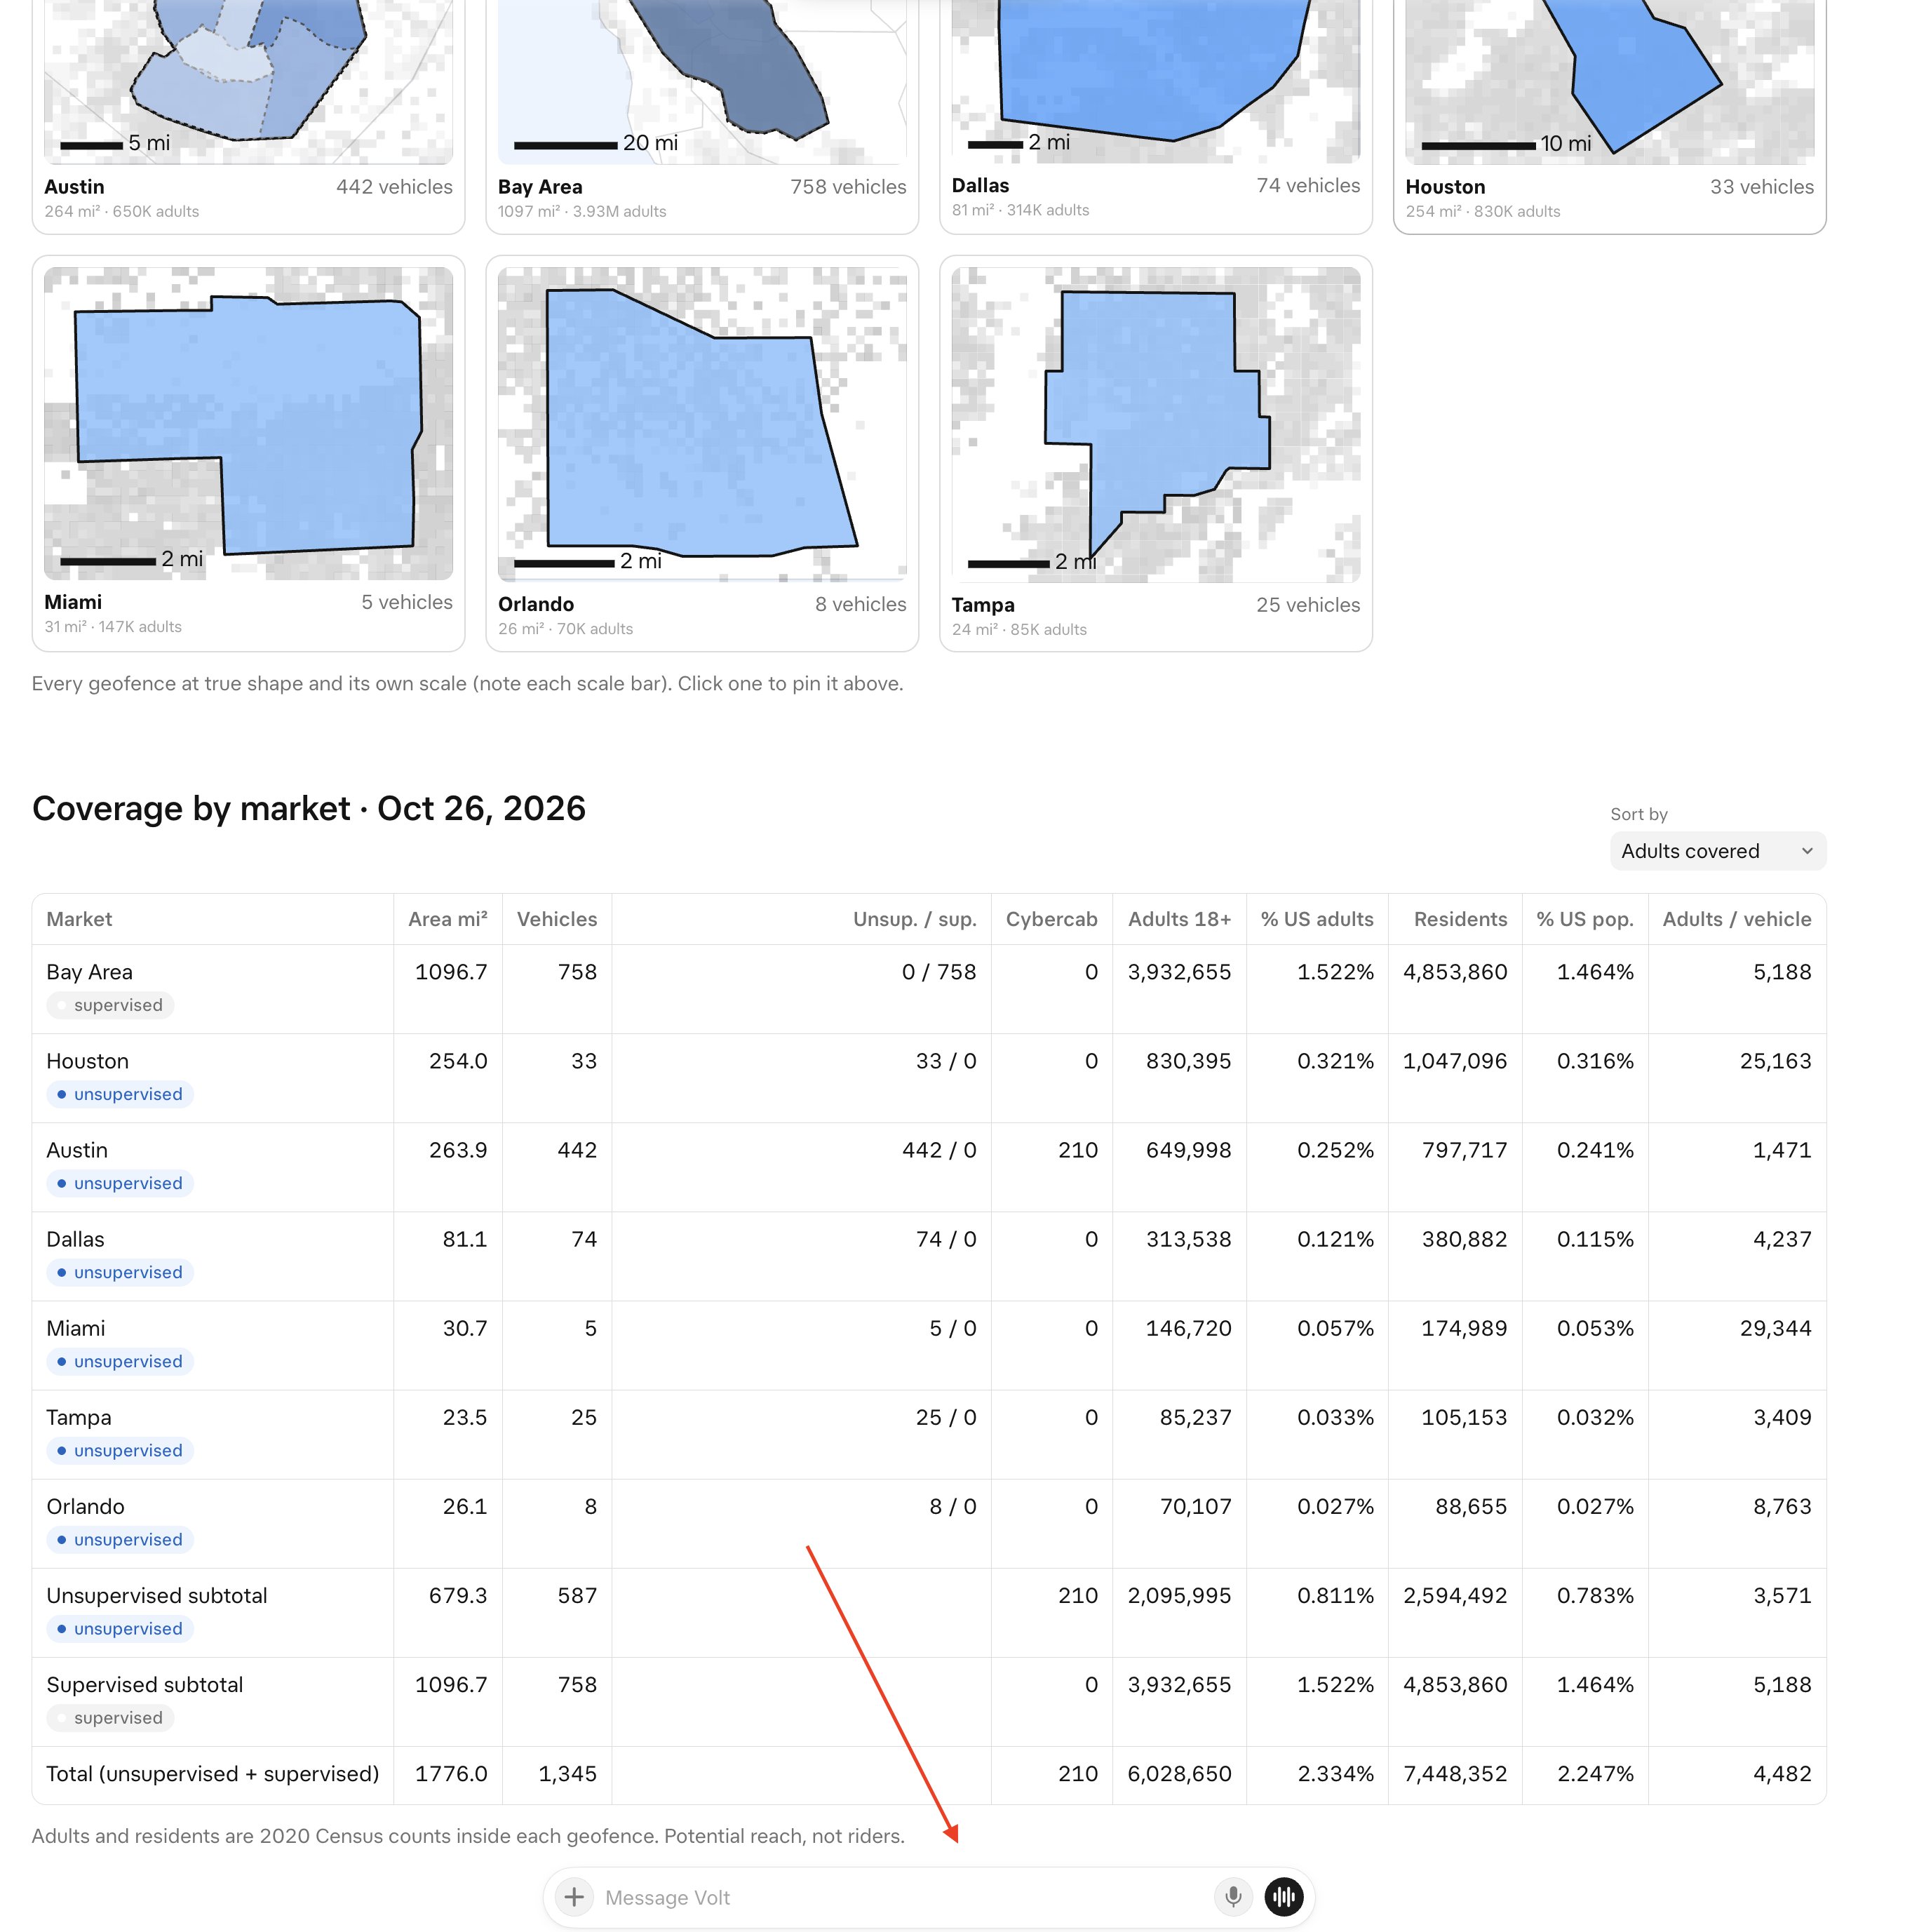1905x1932 pixels.
Task: Click the Adults 18+ column header
Action: tap(1179, 919)
